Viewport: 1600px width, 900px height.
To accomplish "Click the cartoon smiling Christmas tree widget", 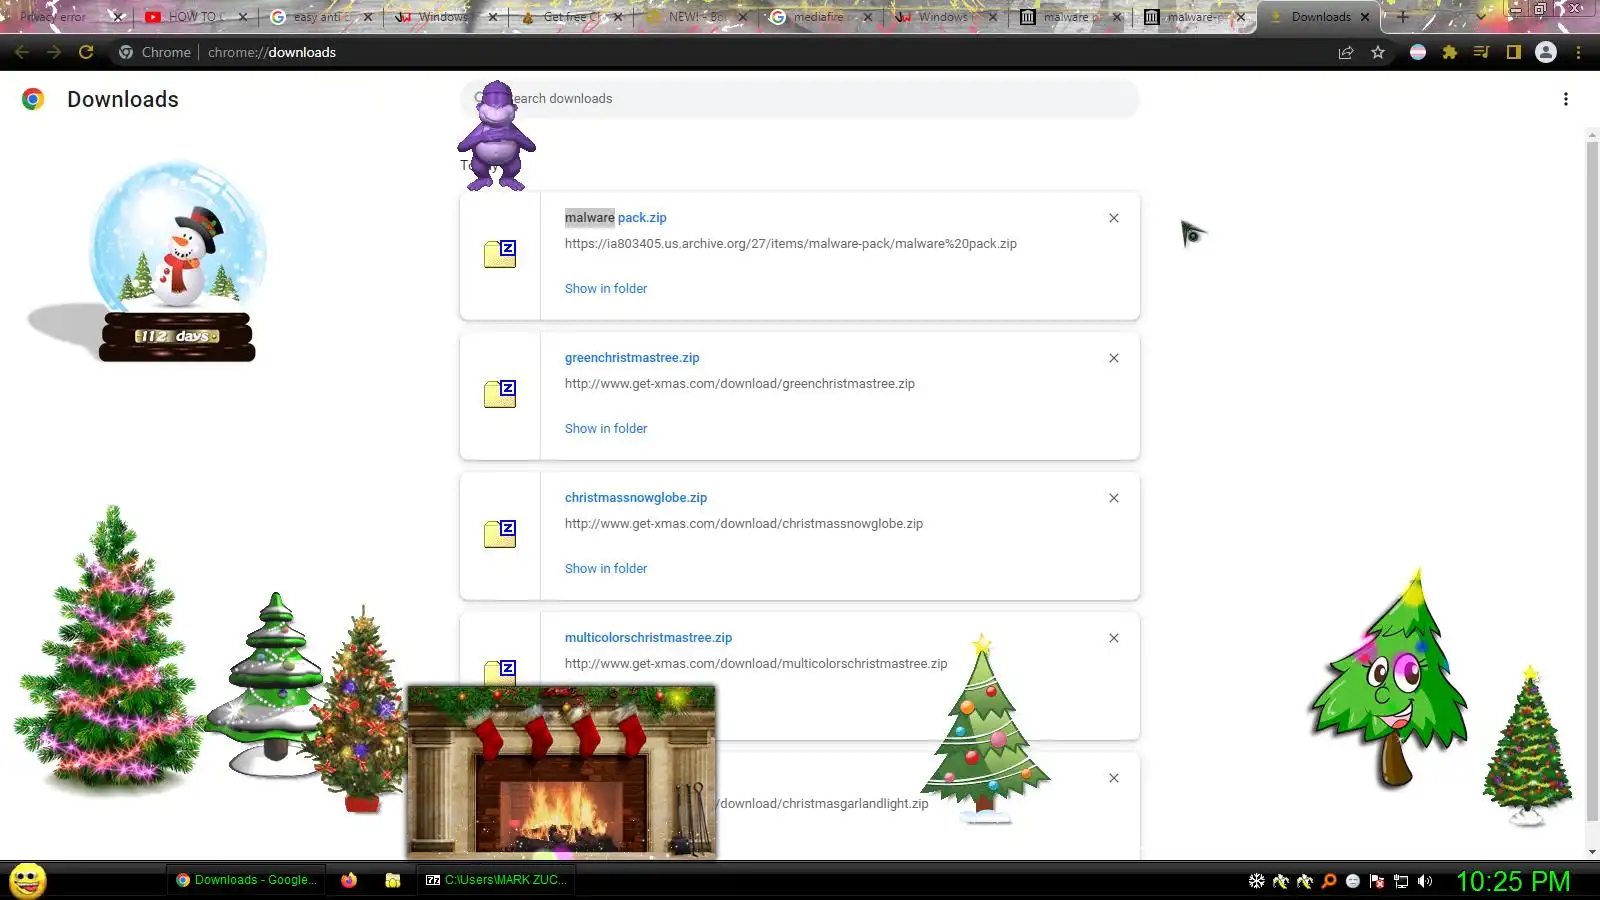I will click(x=1391, y=680).
